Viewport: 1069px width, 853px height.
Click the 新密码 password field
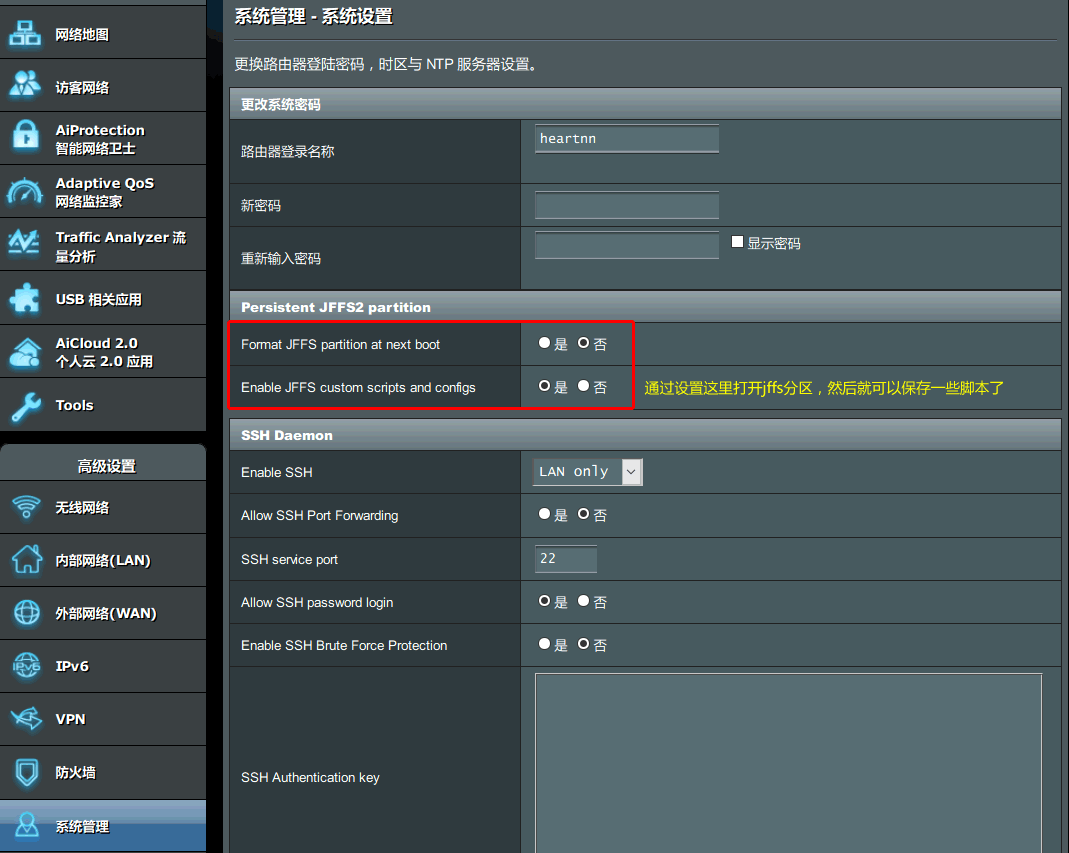[626, 205]
